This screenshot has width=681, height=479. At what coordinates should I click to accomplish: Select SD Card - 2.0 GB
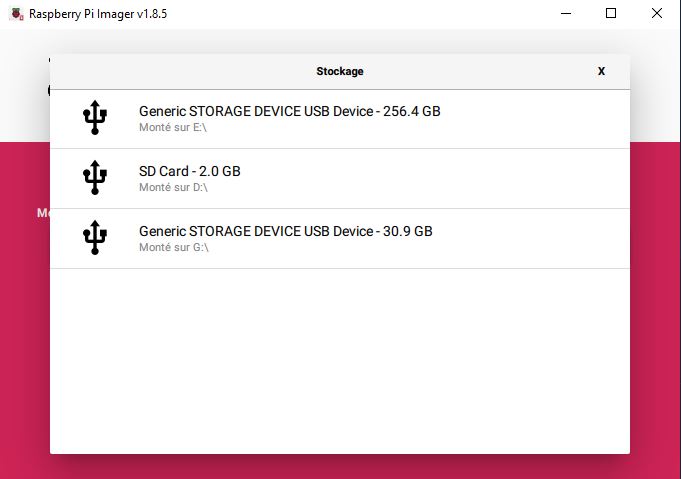coord(340,178)
